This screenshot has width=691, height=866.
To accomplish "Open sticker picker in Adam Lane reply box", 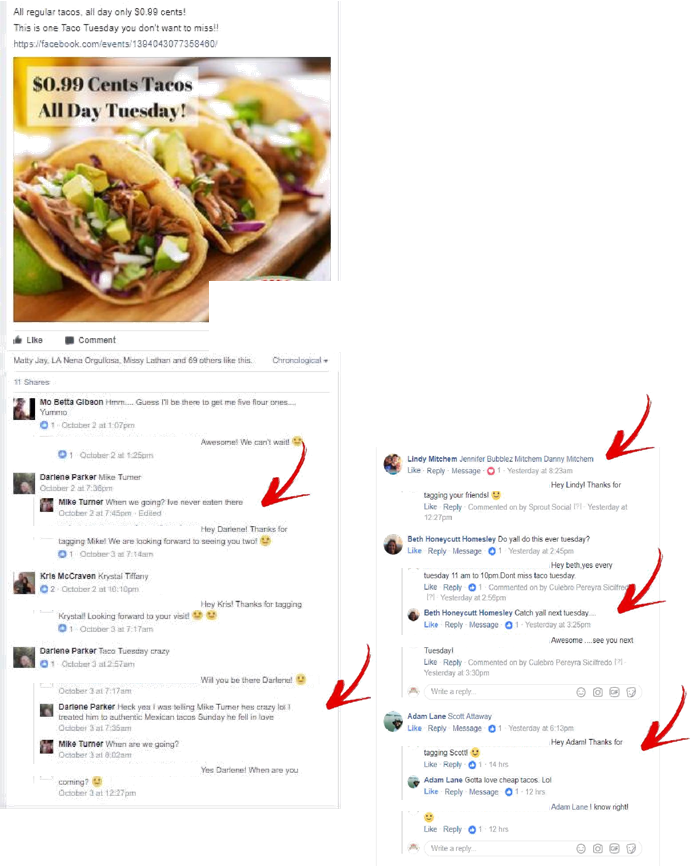I will [x=631, y=848].
